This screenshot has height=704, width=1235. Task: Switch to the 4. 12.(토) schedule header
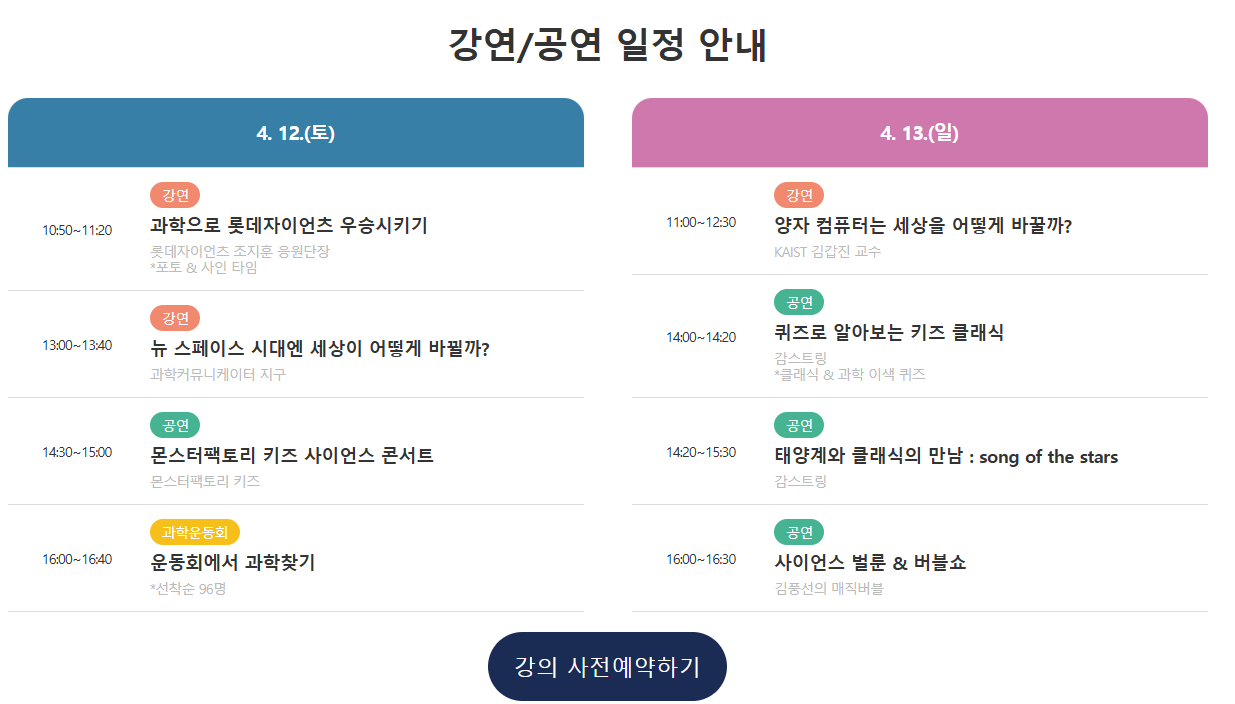coord(296,131)
